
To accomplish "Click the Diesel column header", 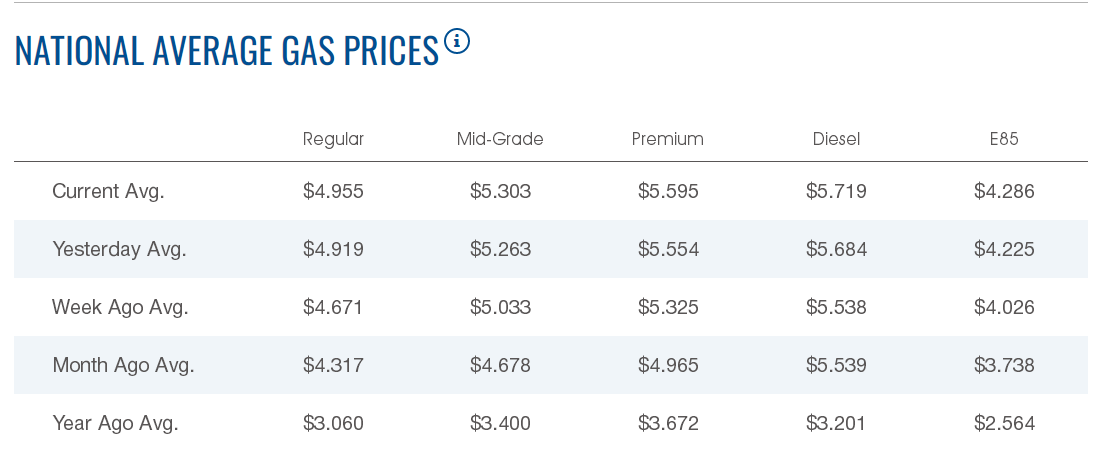I will pos(836,139).
